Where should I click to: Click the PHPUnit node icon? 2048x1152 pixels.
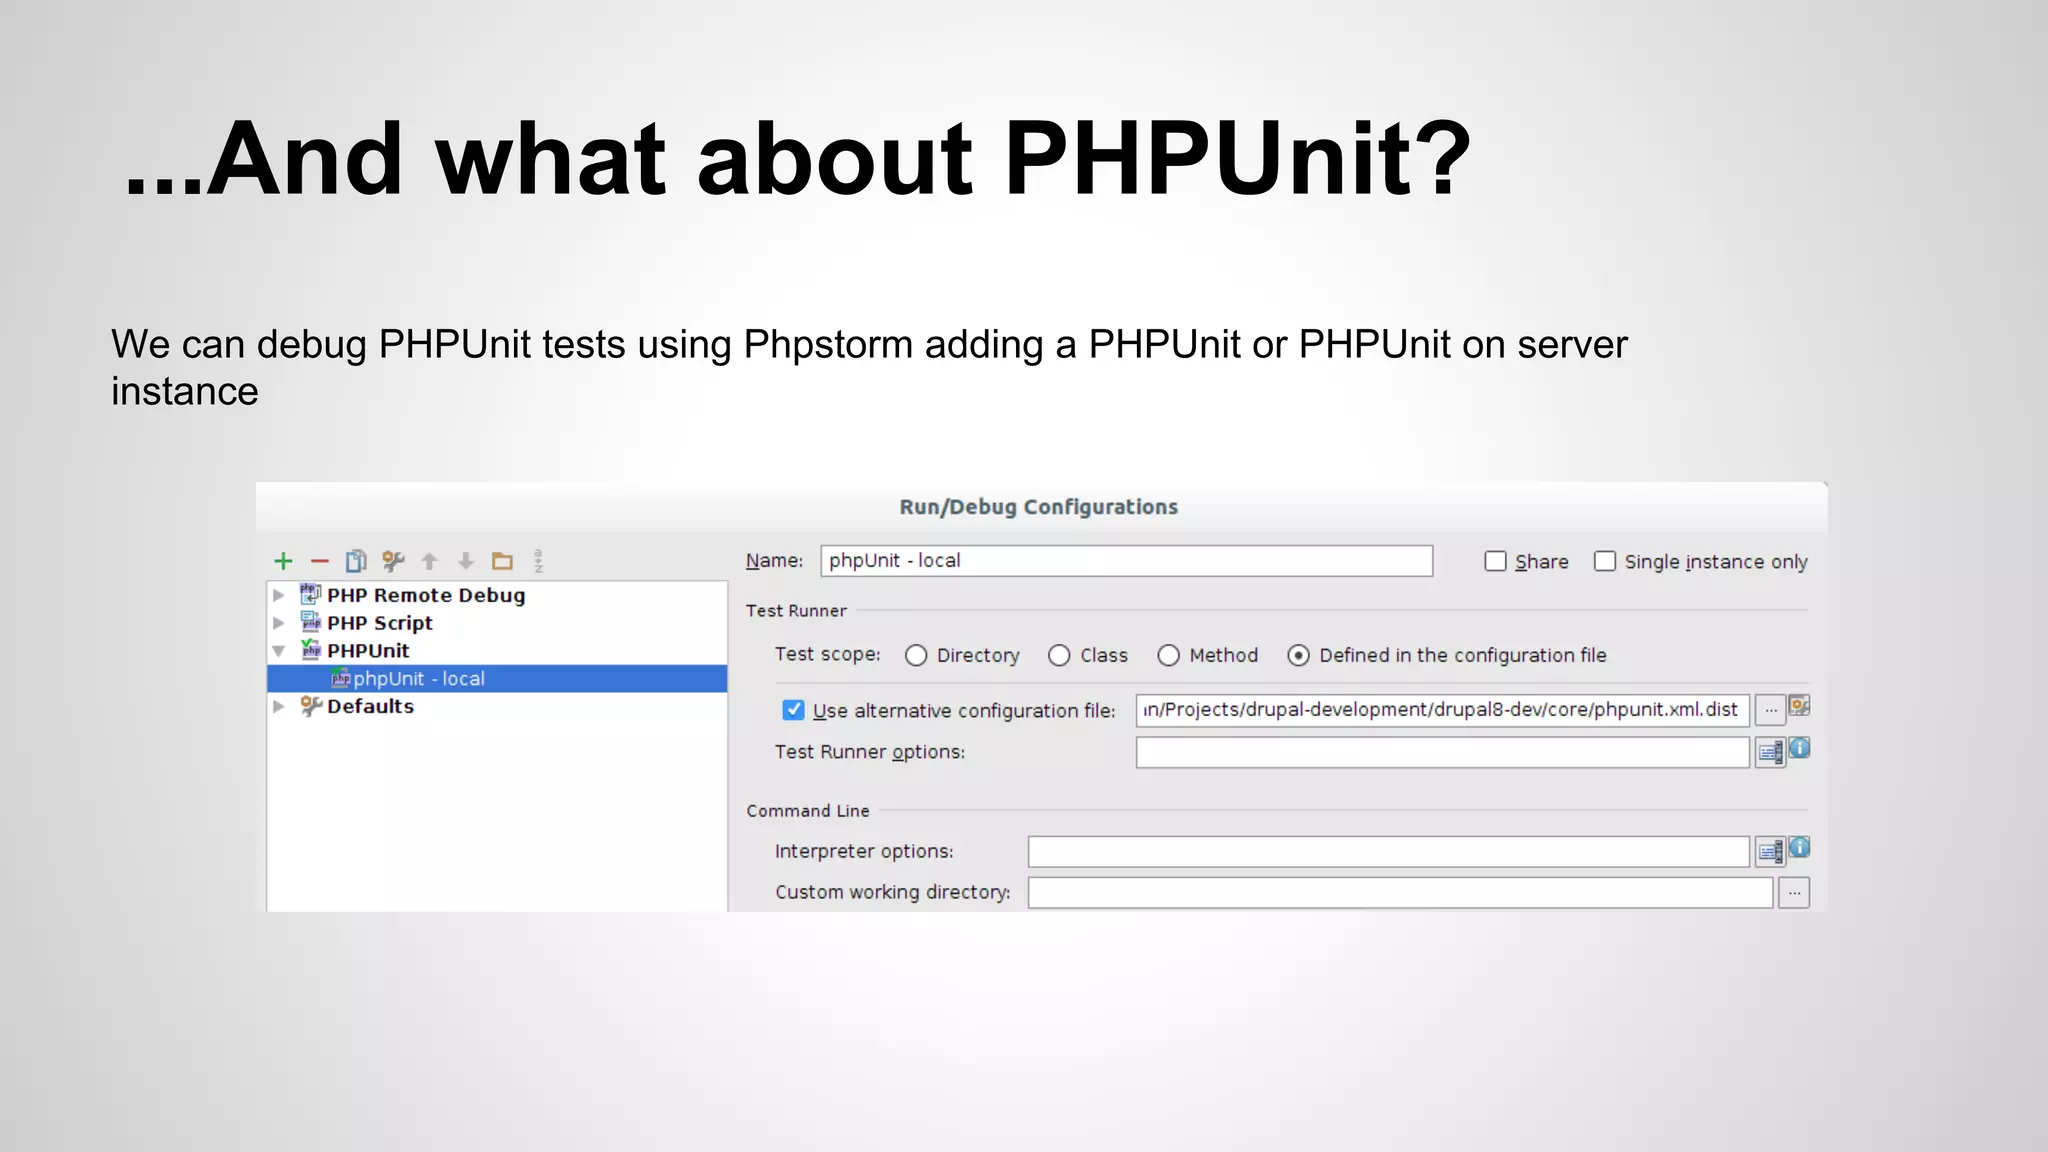coord(311,650)
